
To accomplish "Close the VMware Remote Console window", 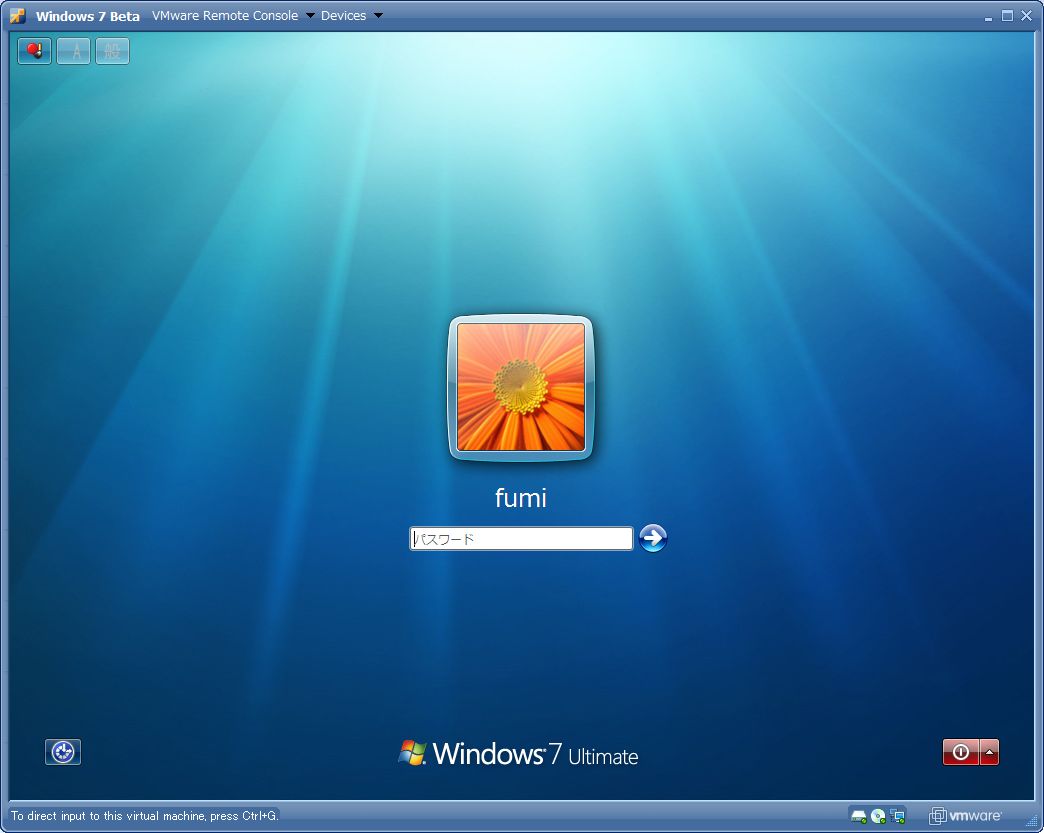I will coord(1027,16).
